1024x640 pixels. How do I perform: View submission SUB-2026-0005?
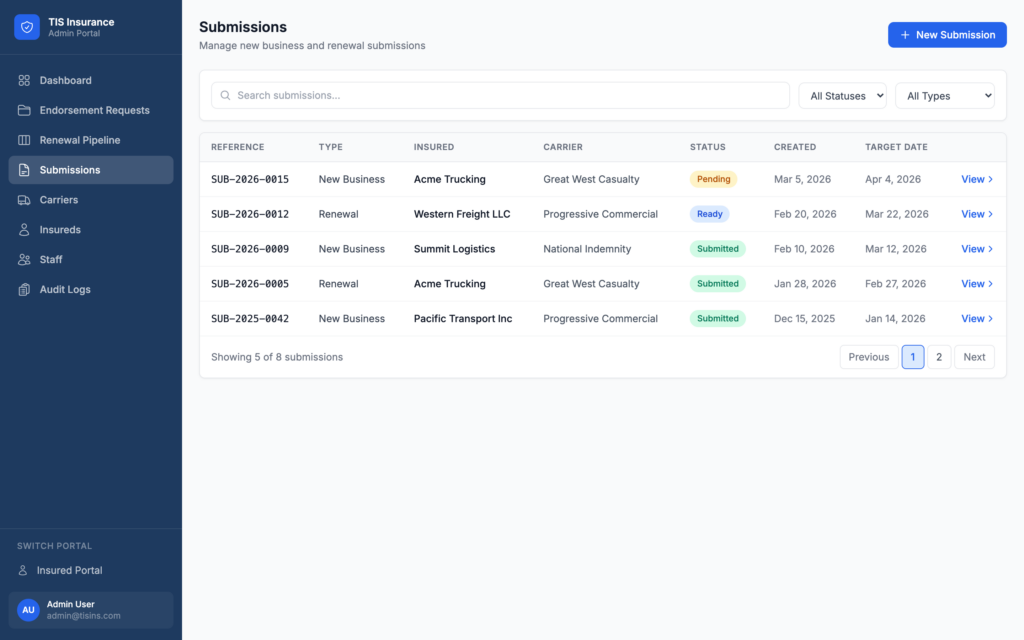(977, 283)
